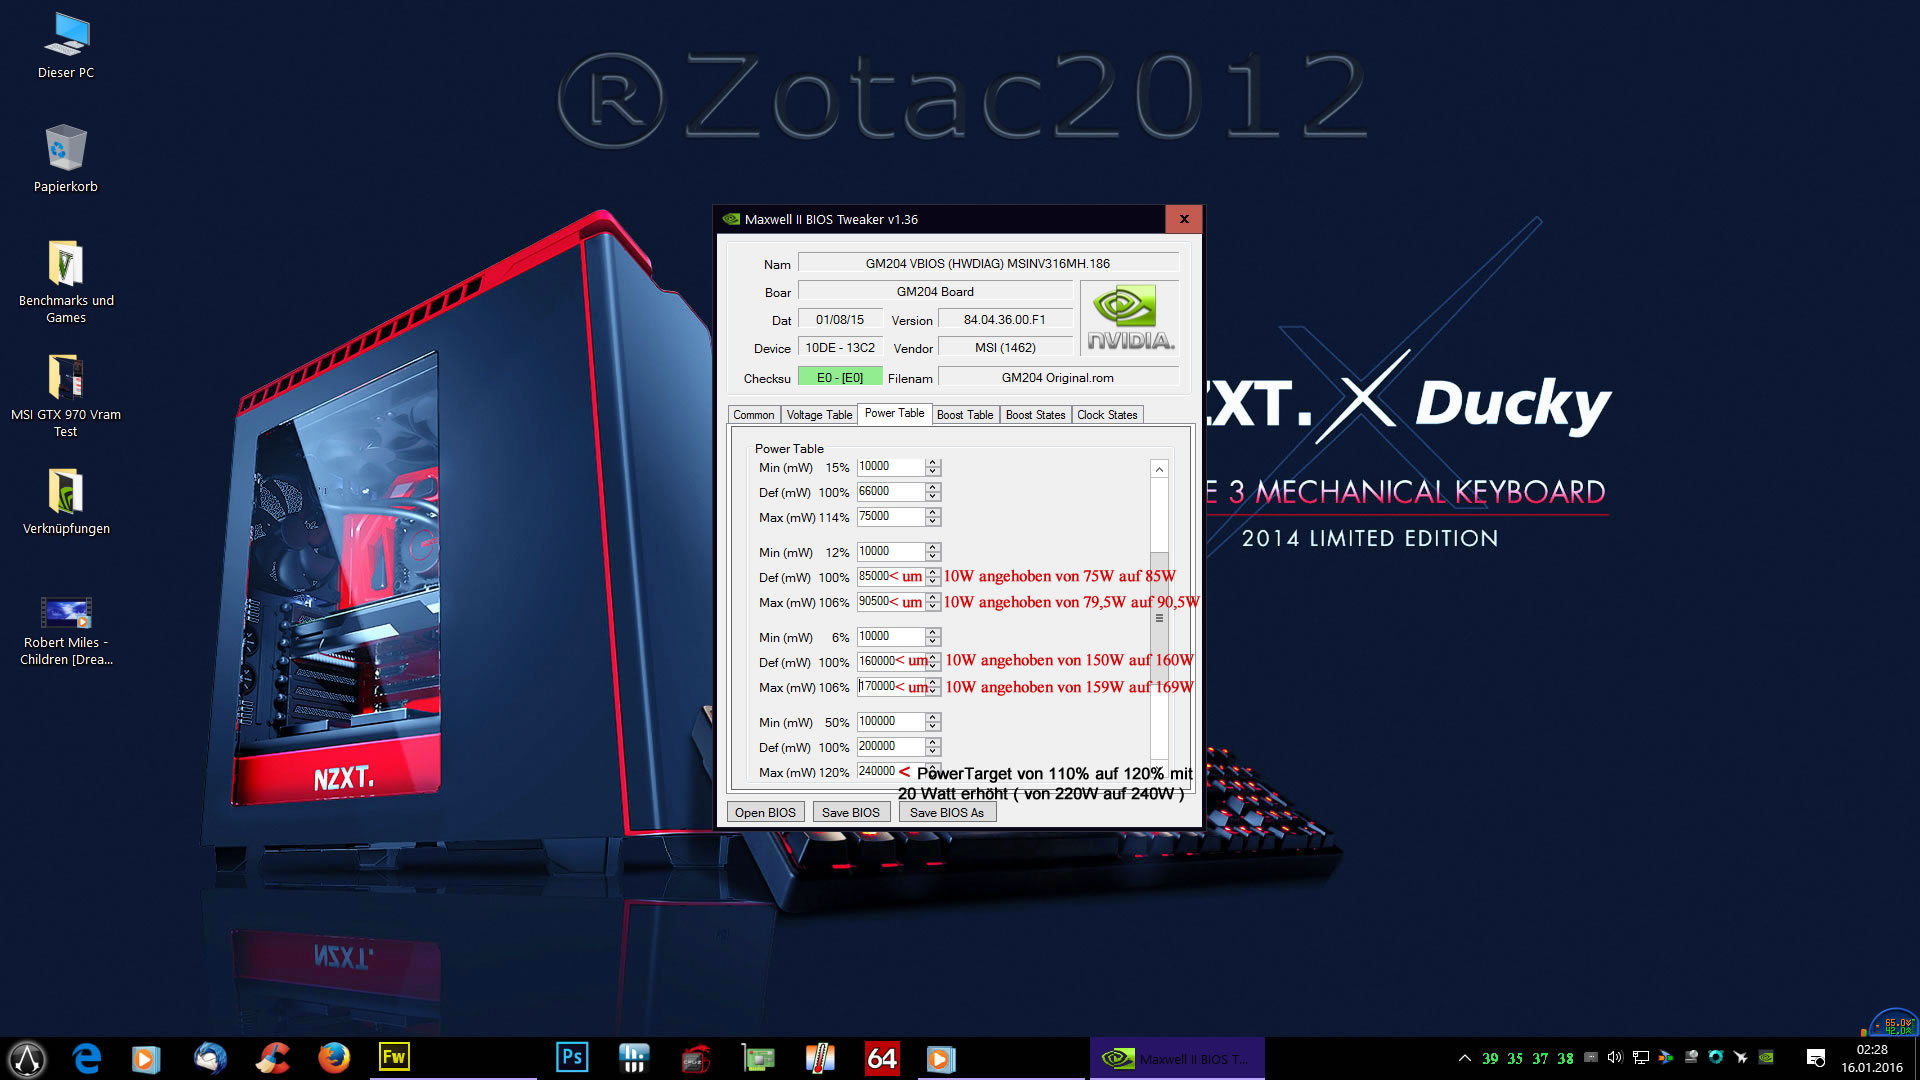1920x1080 pixels.
Task: Show hidden system tray icons
Action: coord(1465,1058)
